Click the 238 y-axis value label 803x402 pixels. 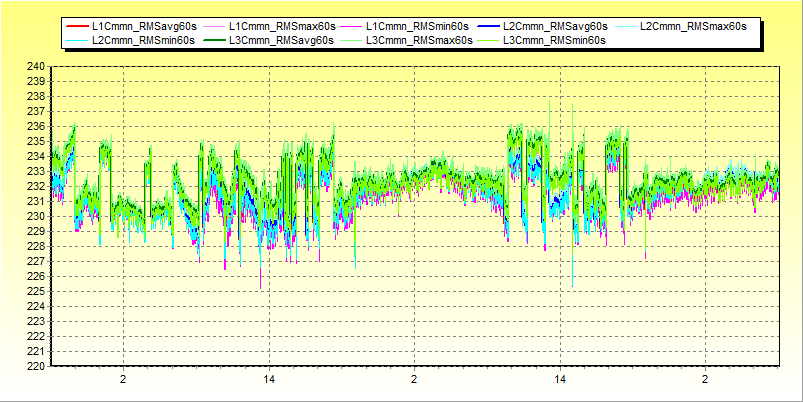click(35, 96)
